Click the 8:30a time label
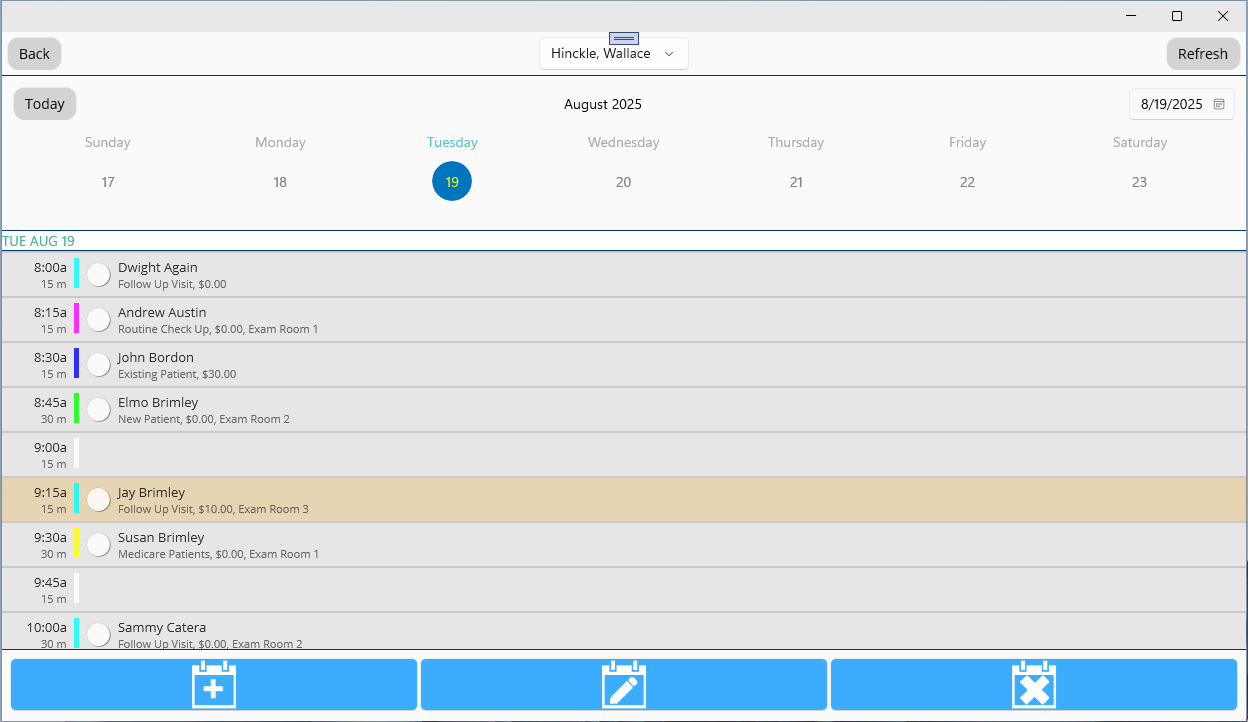This screenshot has height=722, width=1248. (50, 357)
